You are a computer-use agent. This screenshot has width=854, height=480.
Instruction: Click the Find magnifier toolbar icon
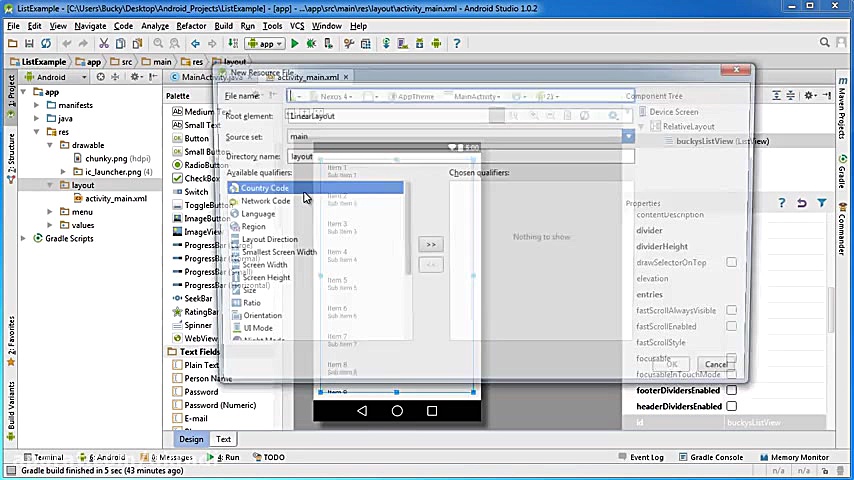click(x=158, y=44)
